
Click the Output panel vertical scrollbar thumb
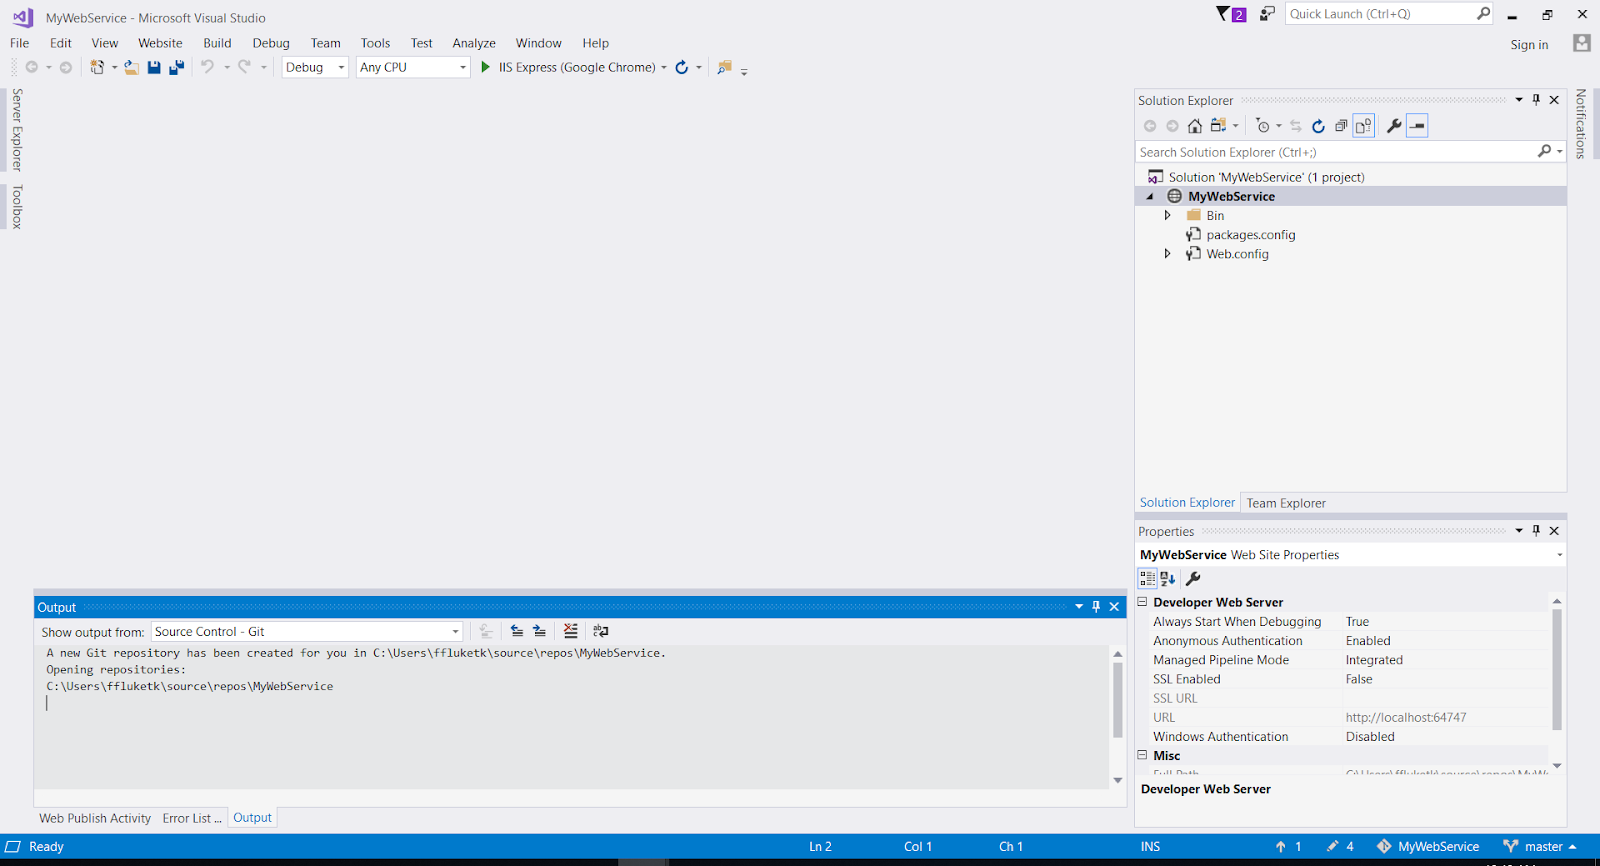(1118, 700)
